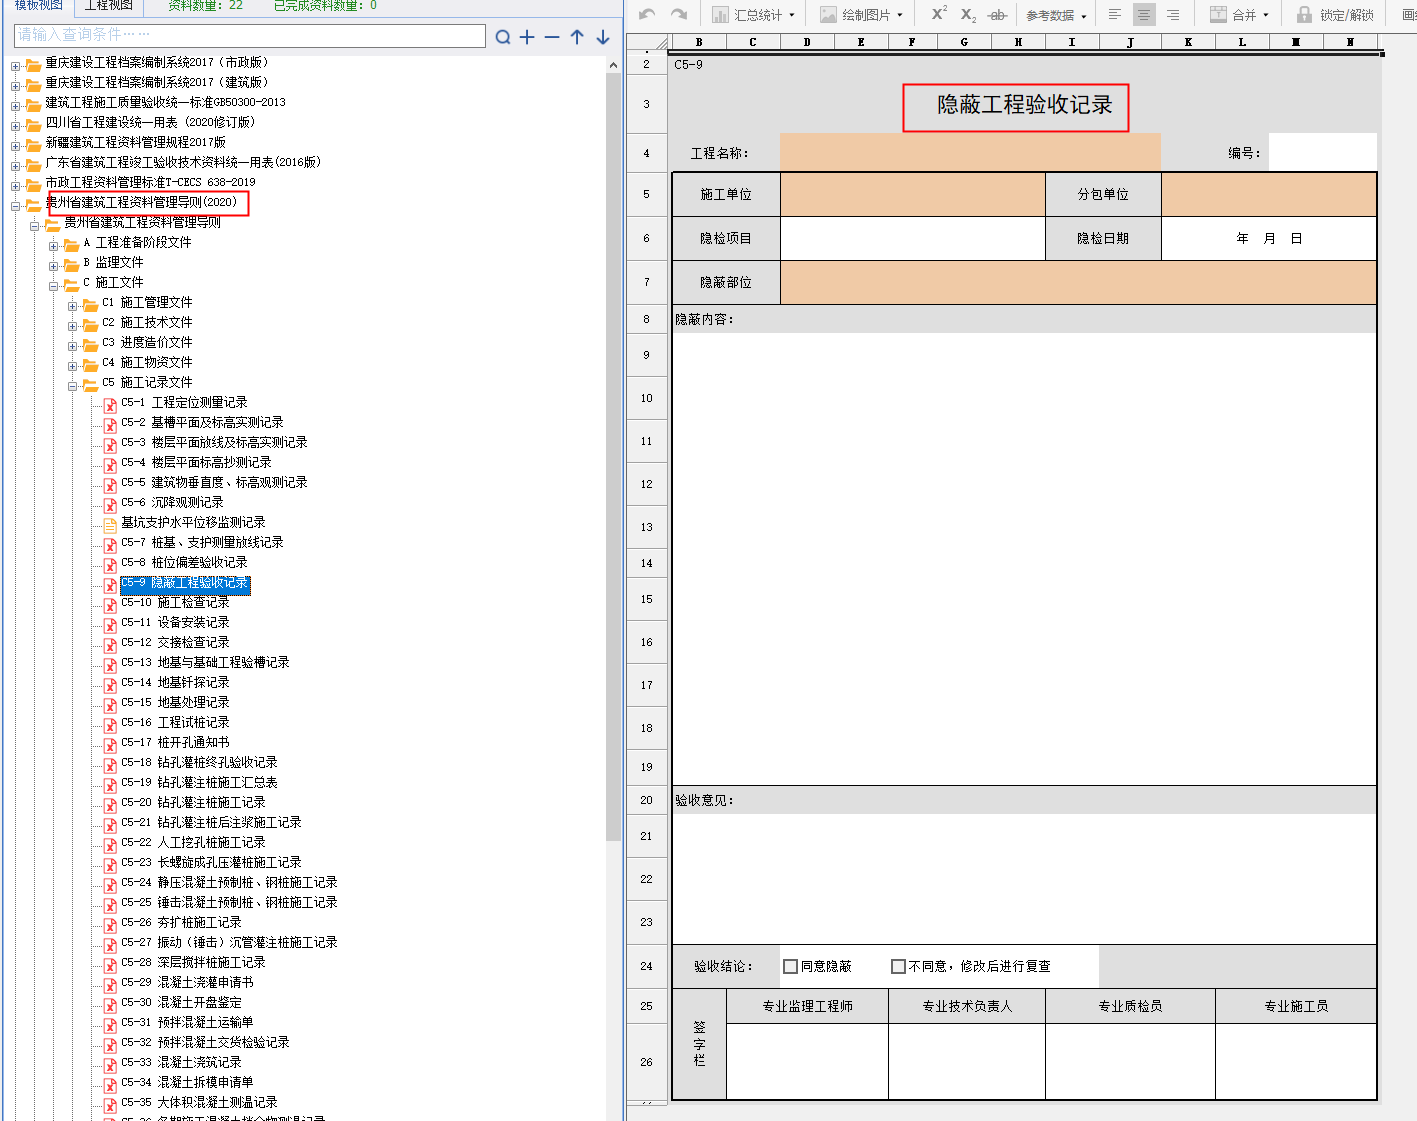Apply superscript formatting X²

pos(939,14)
